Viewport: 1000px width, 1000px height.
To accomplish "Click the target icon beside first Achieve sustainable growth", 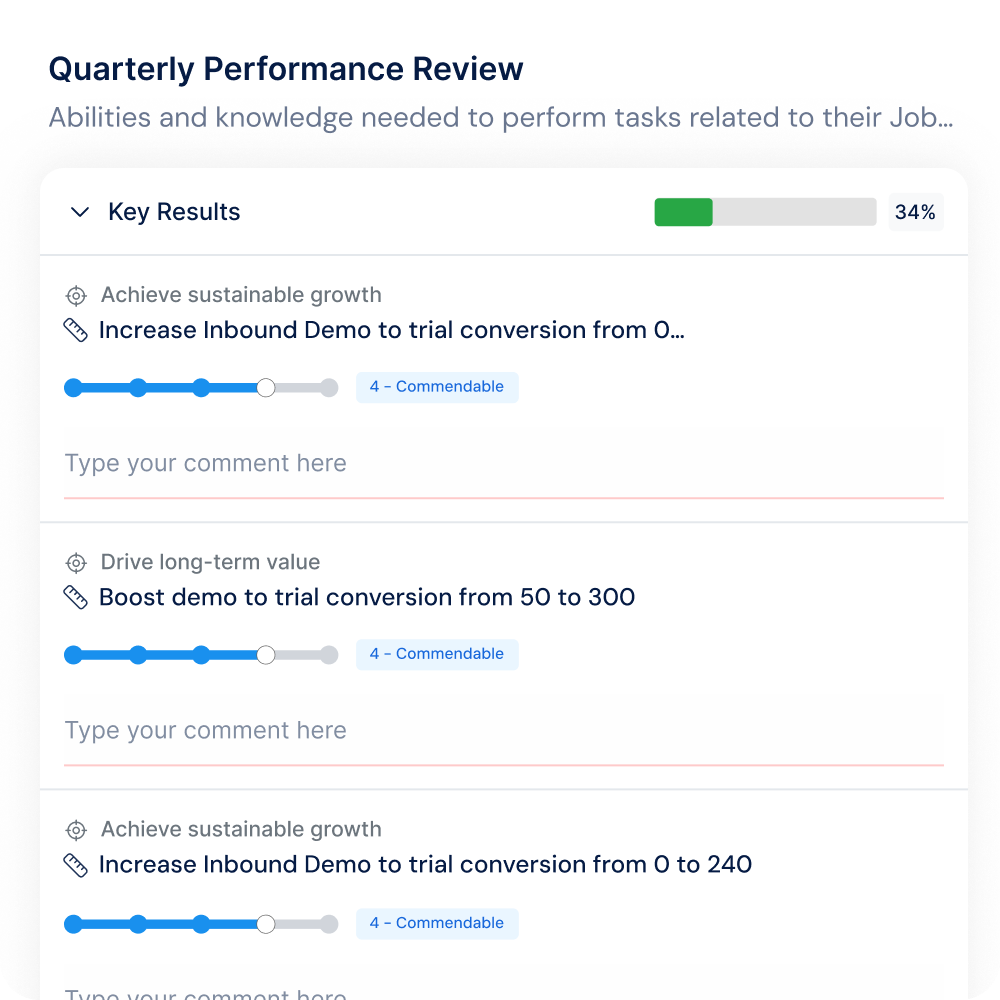I will pyautogui.click(x=75, y=295).
